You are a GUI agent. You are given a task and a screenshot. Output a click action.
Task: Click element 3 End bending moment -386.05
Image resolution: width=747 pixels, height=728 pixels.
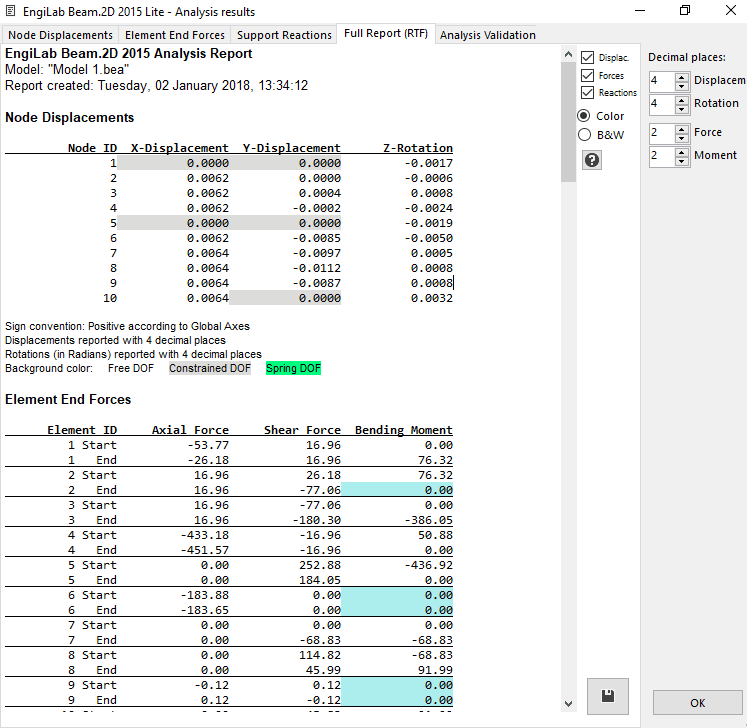pos(429,520)
